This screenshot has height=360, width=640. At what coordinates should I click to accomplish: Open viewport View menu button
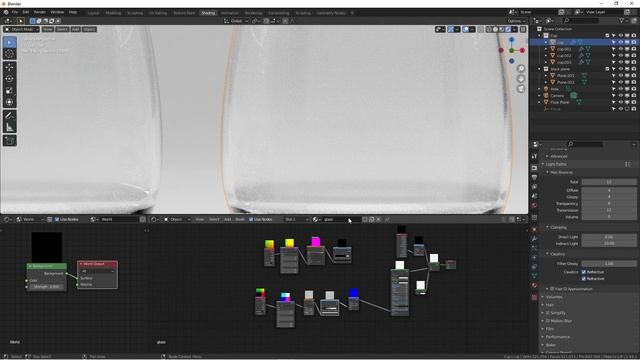pyautogui.click(x=48, y=29)
